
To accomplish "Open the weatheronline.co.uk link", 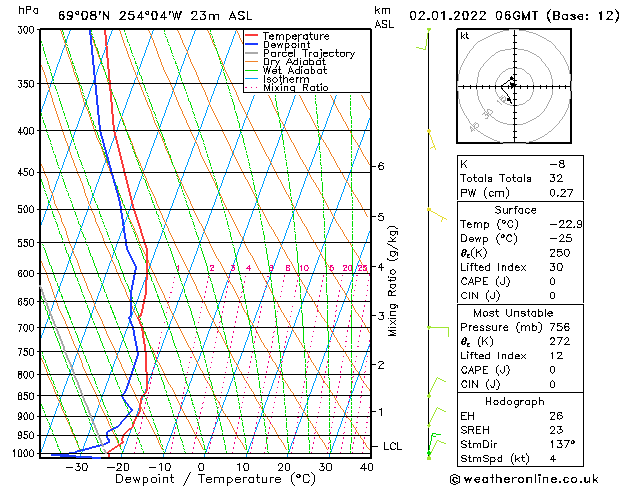I will tap(524, 479).
